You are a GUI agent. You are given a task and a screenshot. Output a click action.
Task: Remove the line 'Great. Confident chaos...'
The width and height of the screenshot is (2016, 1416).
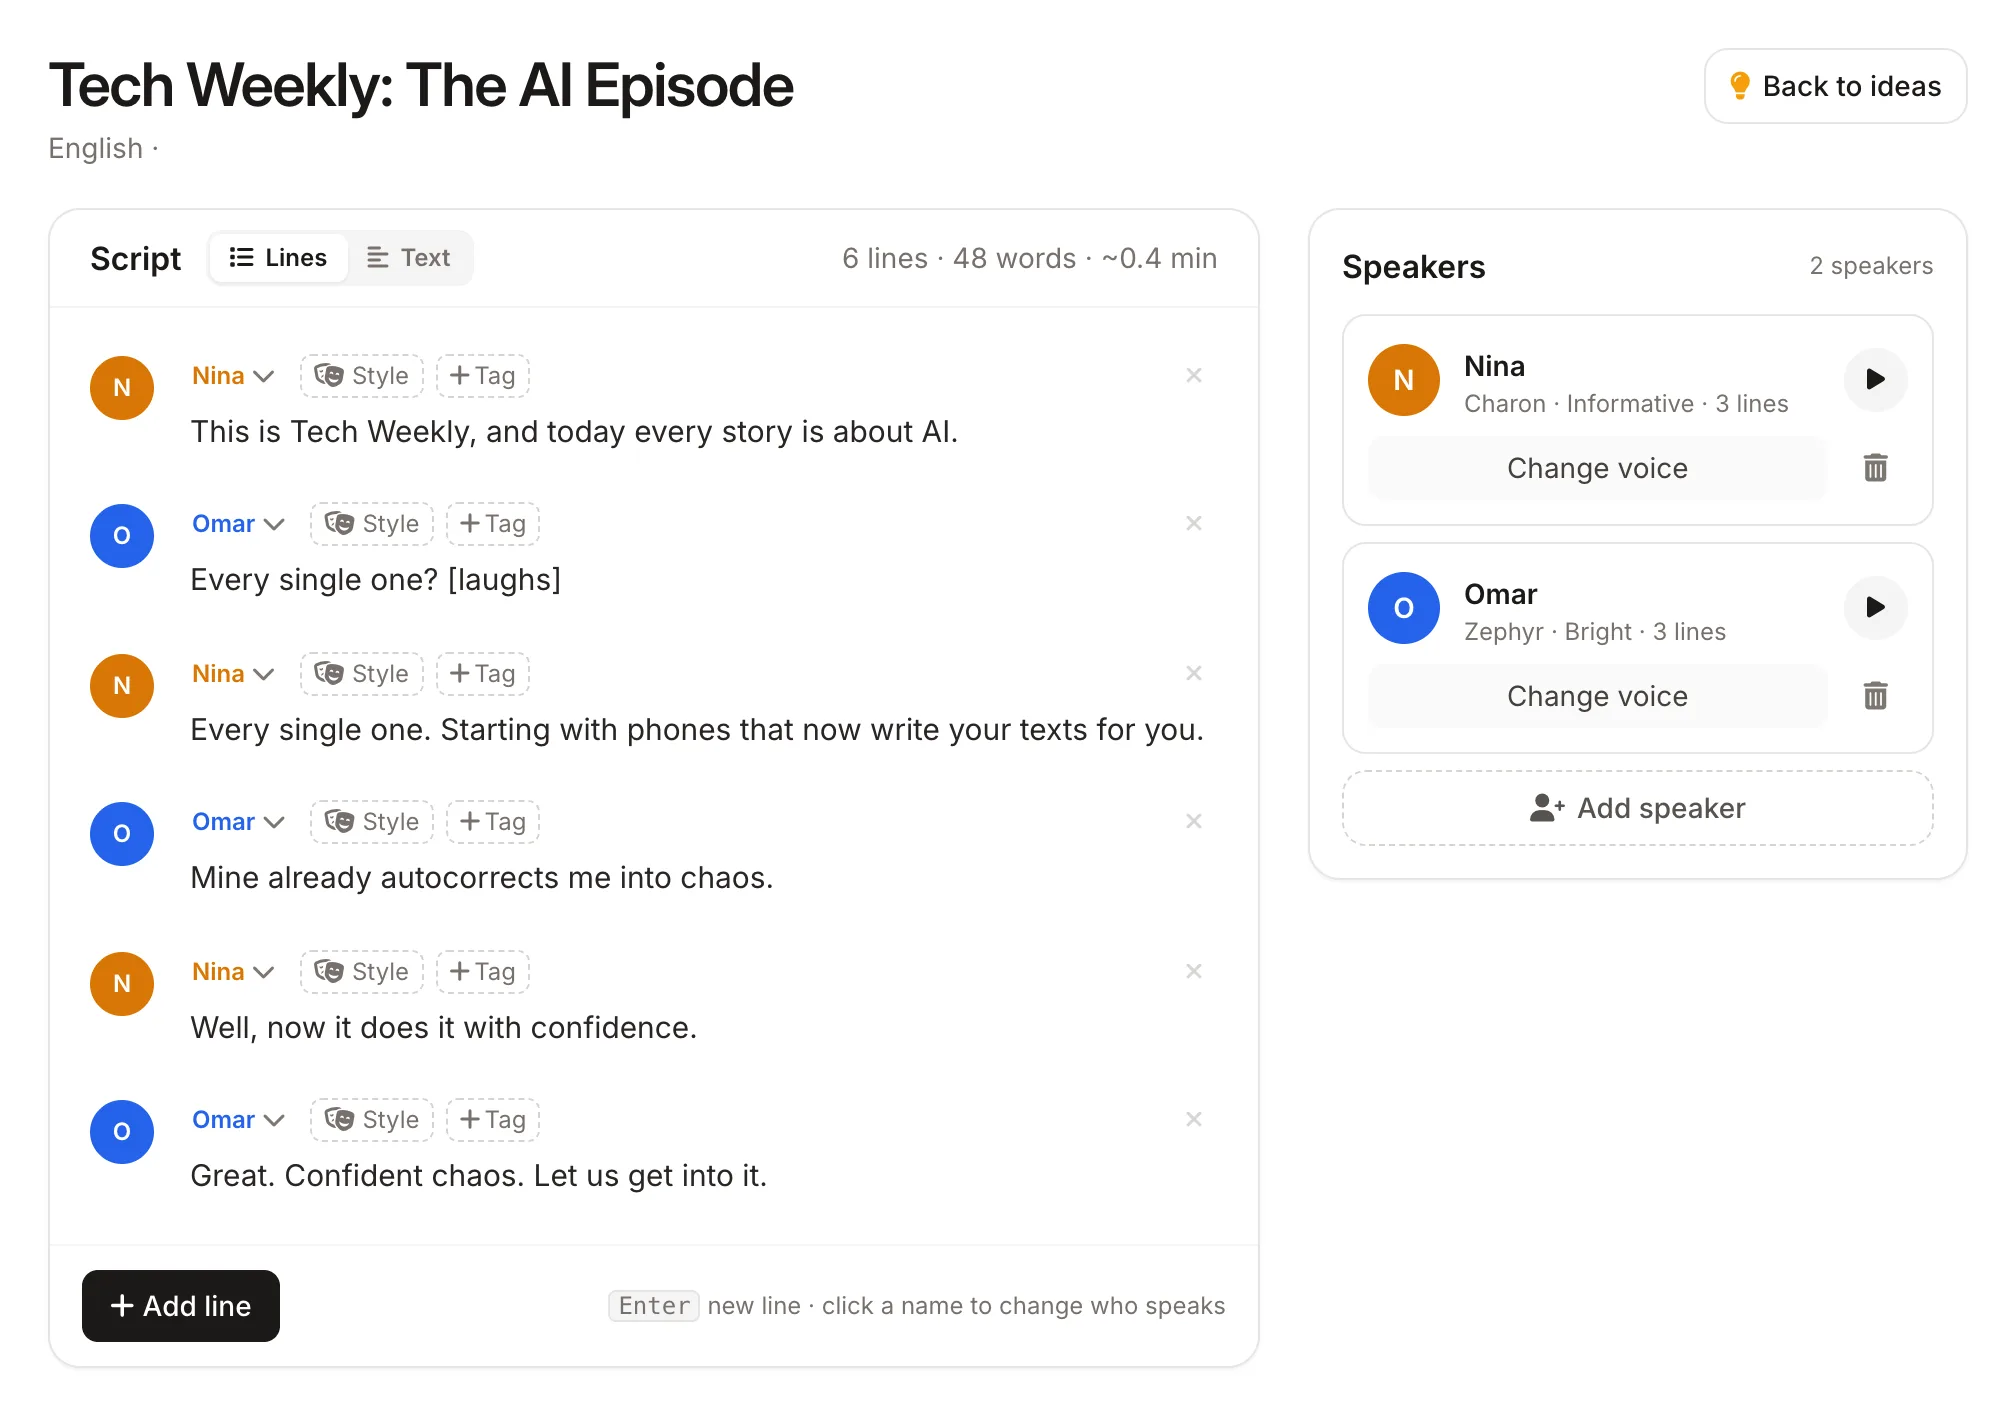pyautogui.click(x=1193, y=1119)
